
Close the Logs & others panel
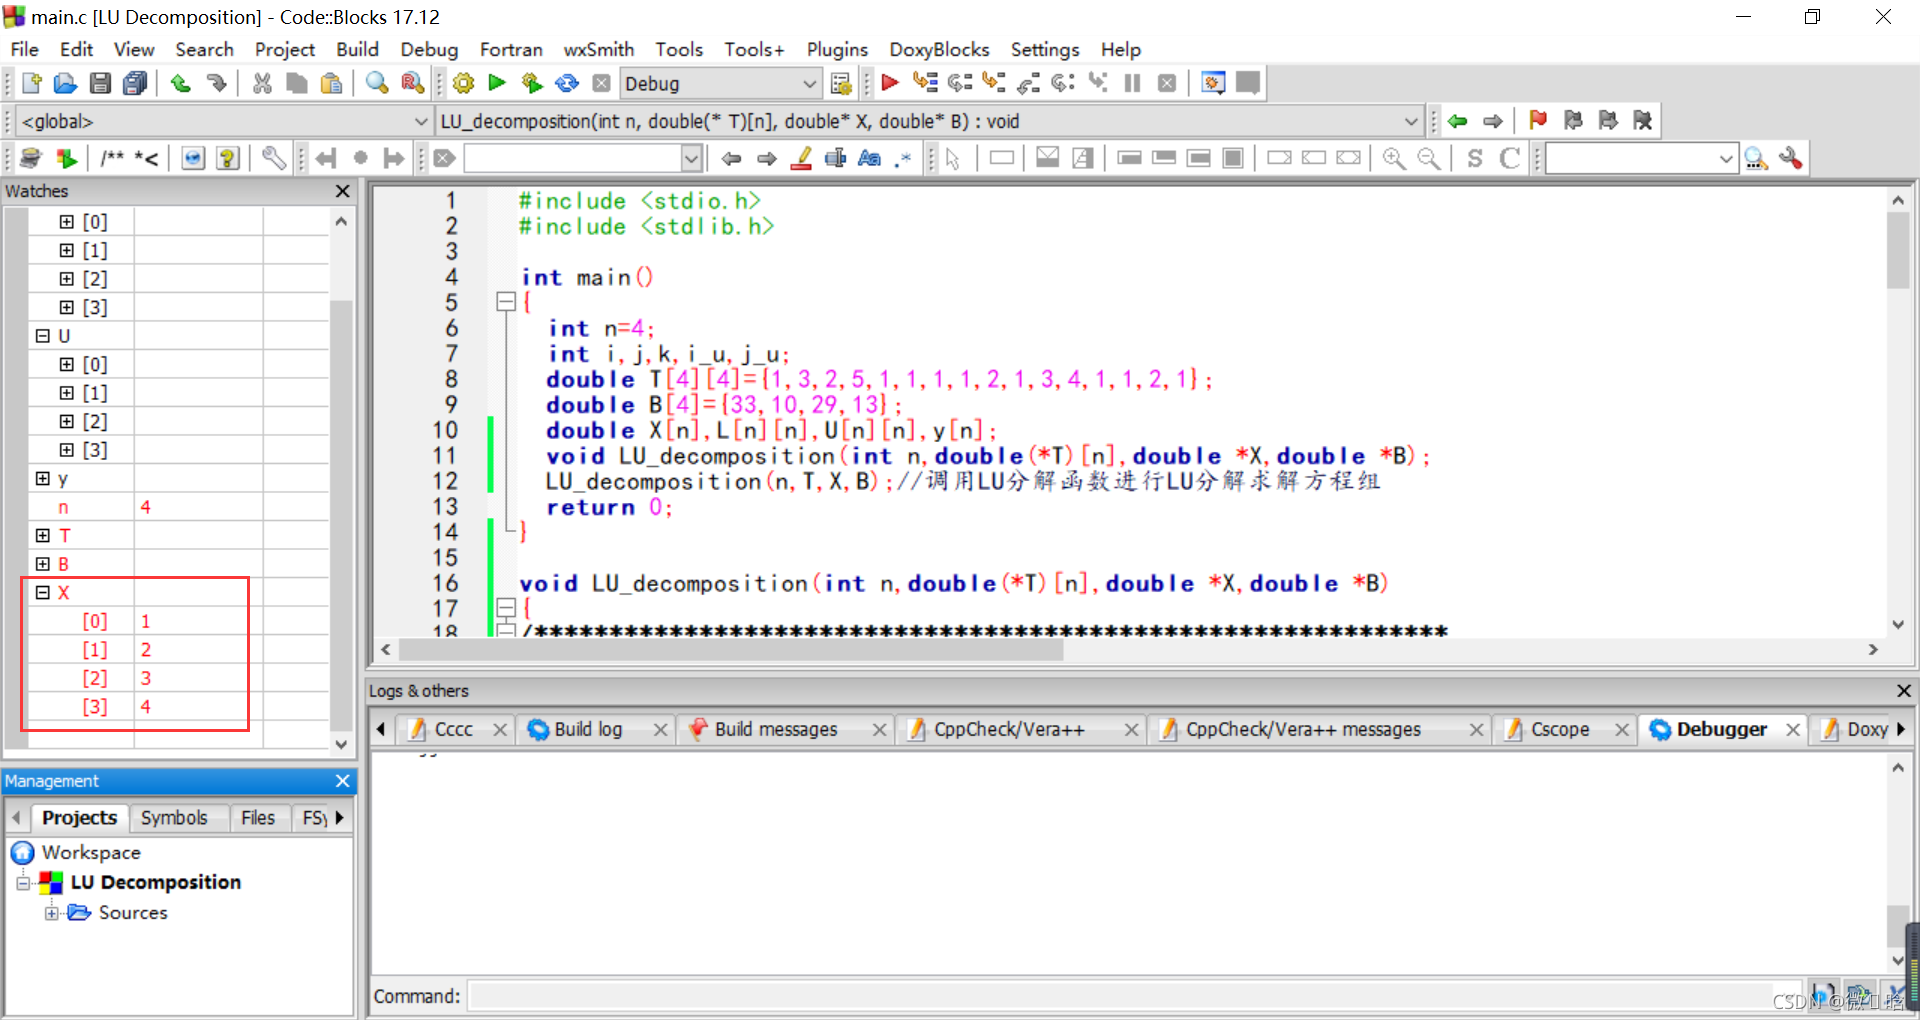click(x=1904, y=691)
